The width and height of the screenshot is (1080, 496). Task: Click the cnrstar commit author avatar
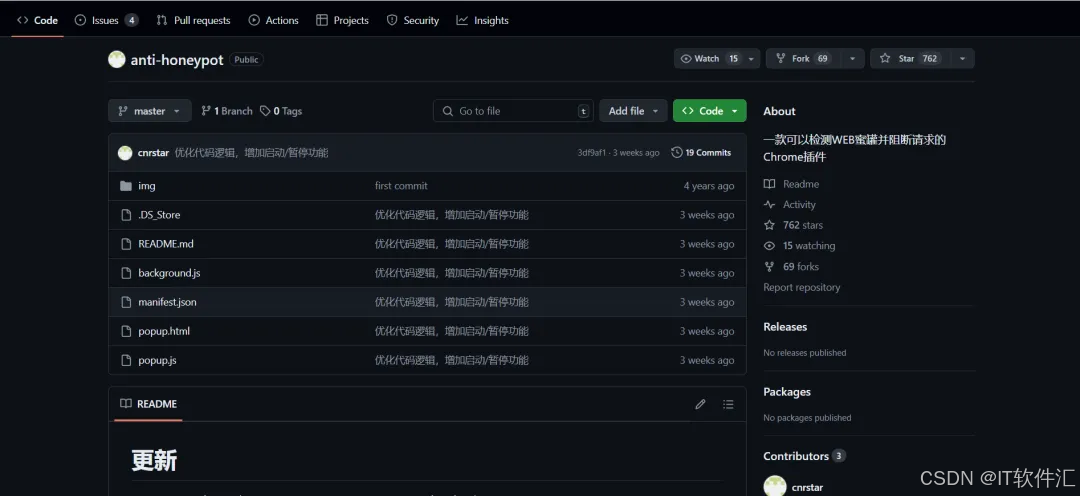point(125,153)
